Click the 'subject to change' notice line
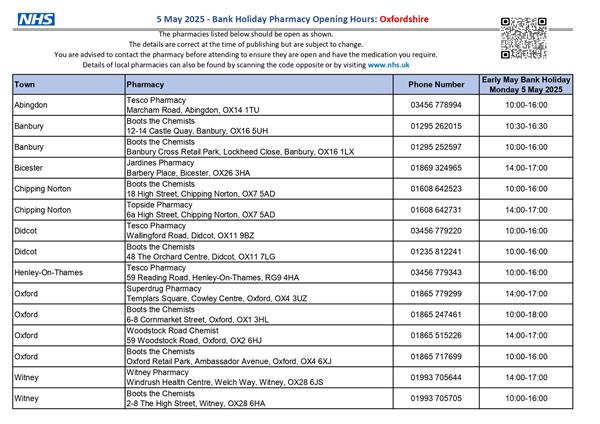This screenshot has height=424, width=600. point(246,44)
